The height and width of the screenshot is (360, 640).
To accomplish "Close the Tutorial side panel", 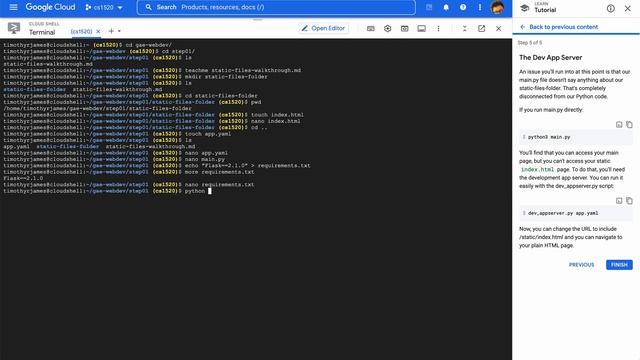I will pyautogui.click(x=627, y=8).
